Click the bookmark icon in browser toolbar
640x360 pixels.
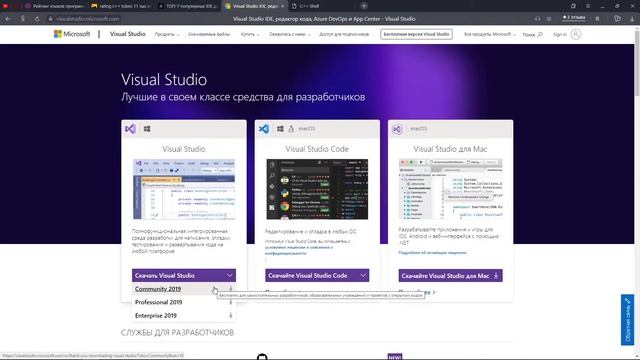[598, 19]
